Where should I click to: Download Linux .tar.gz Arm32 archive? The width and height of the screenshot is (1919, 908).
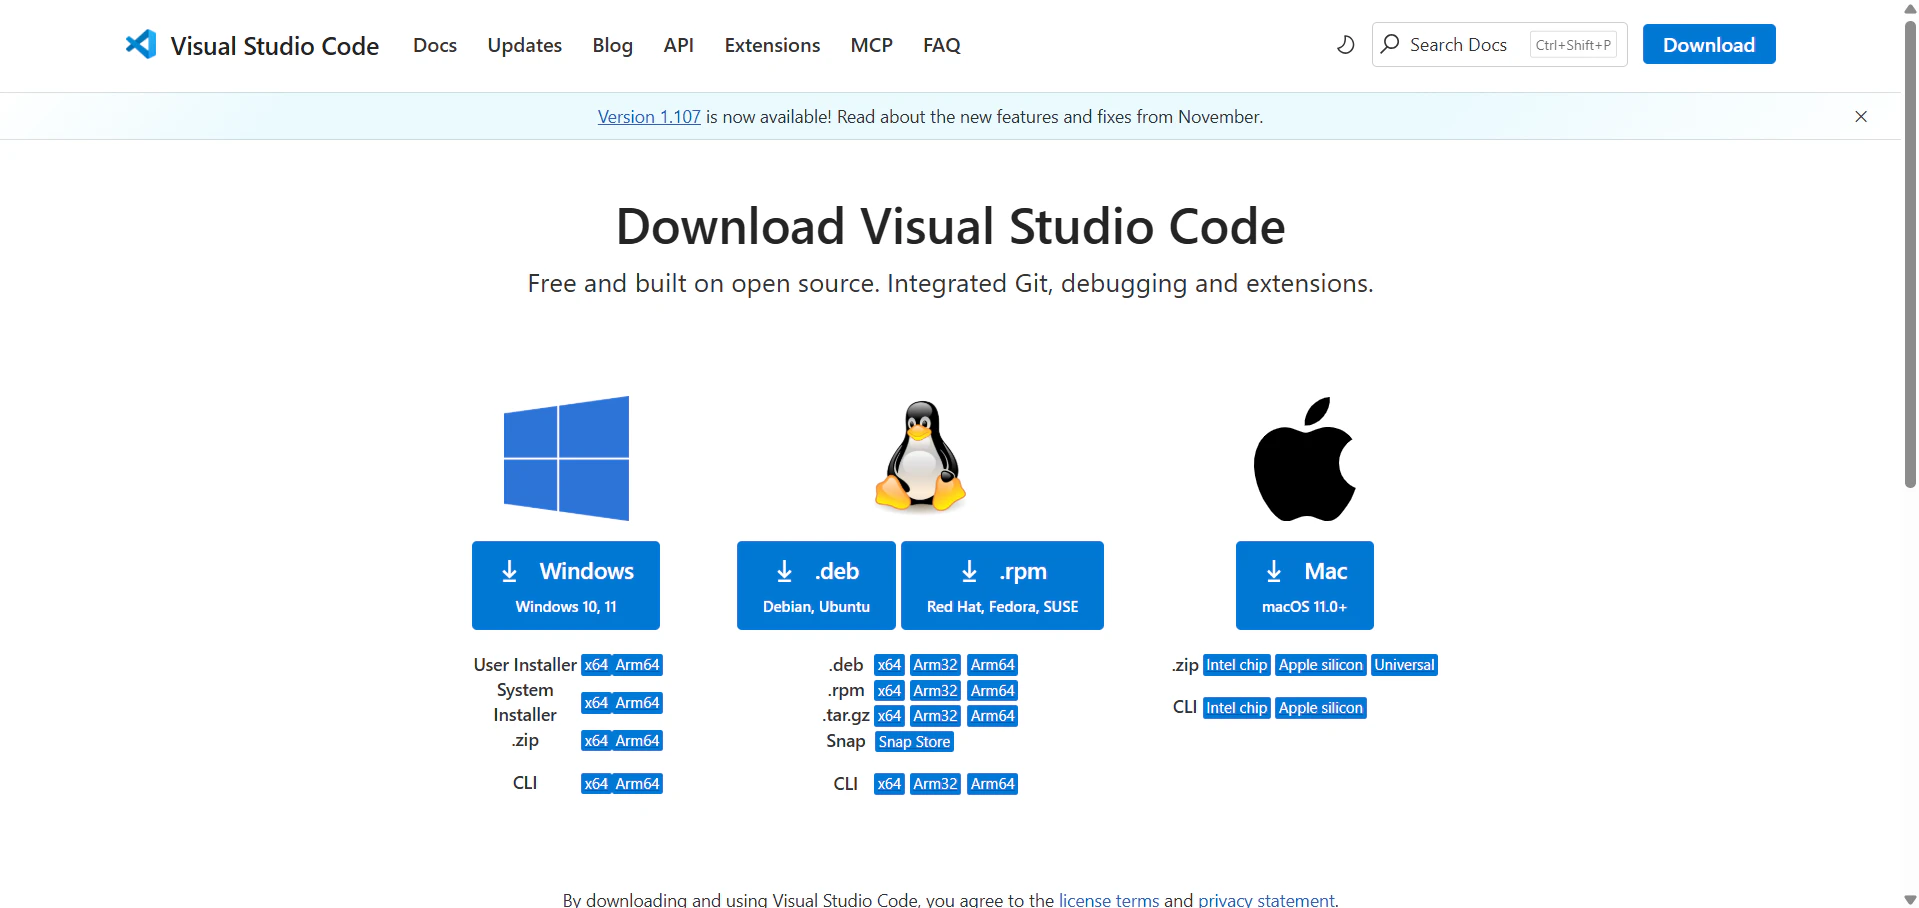tap(936, 716)
